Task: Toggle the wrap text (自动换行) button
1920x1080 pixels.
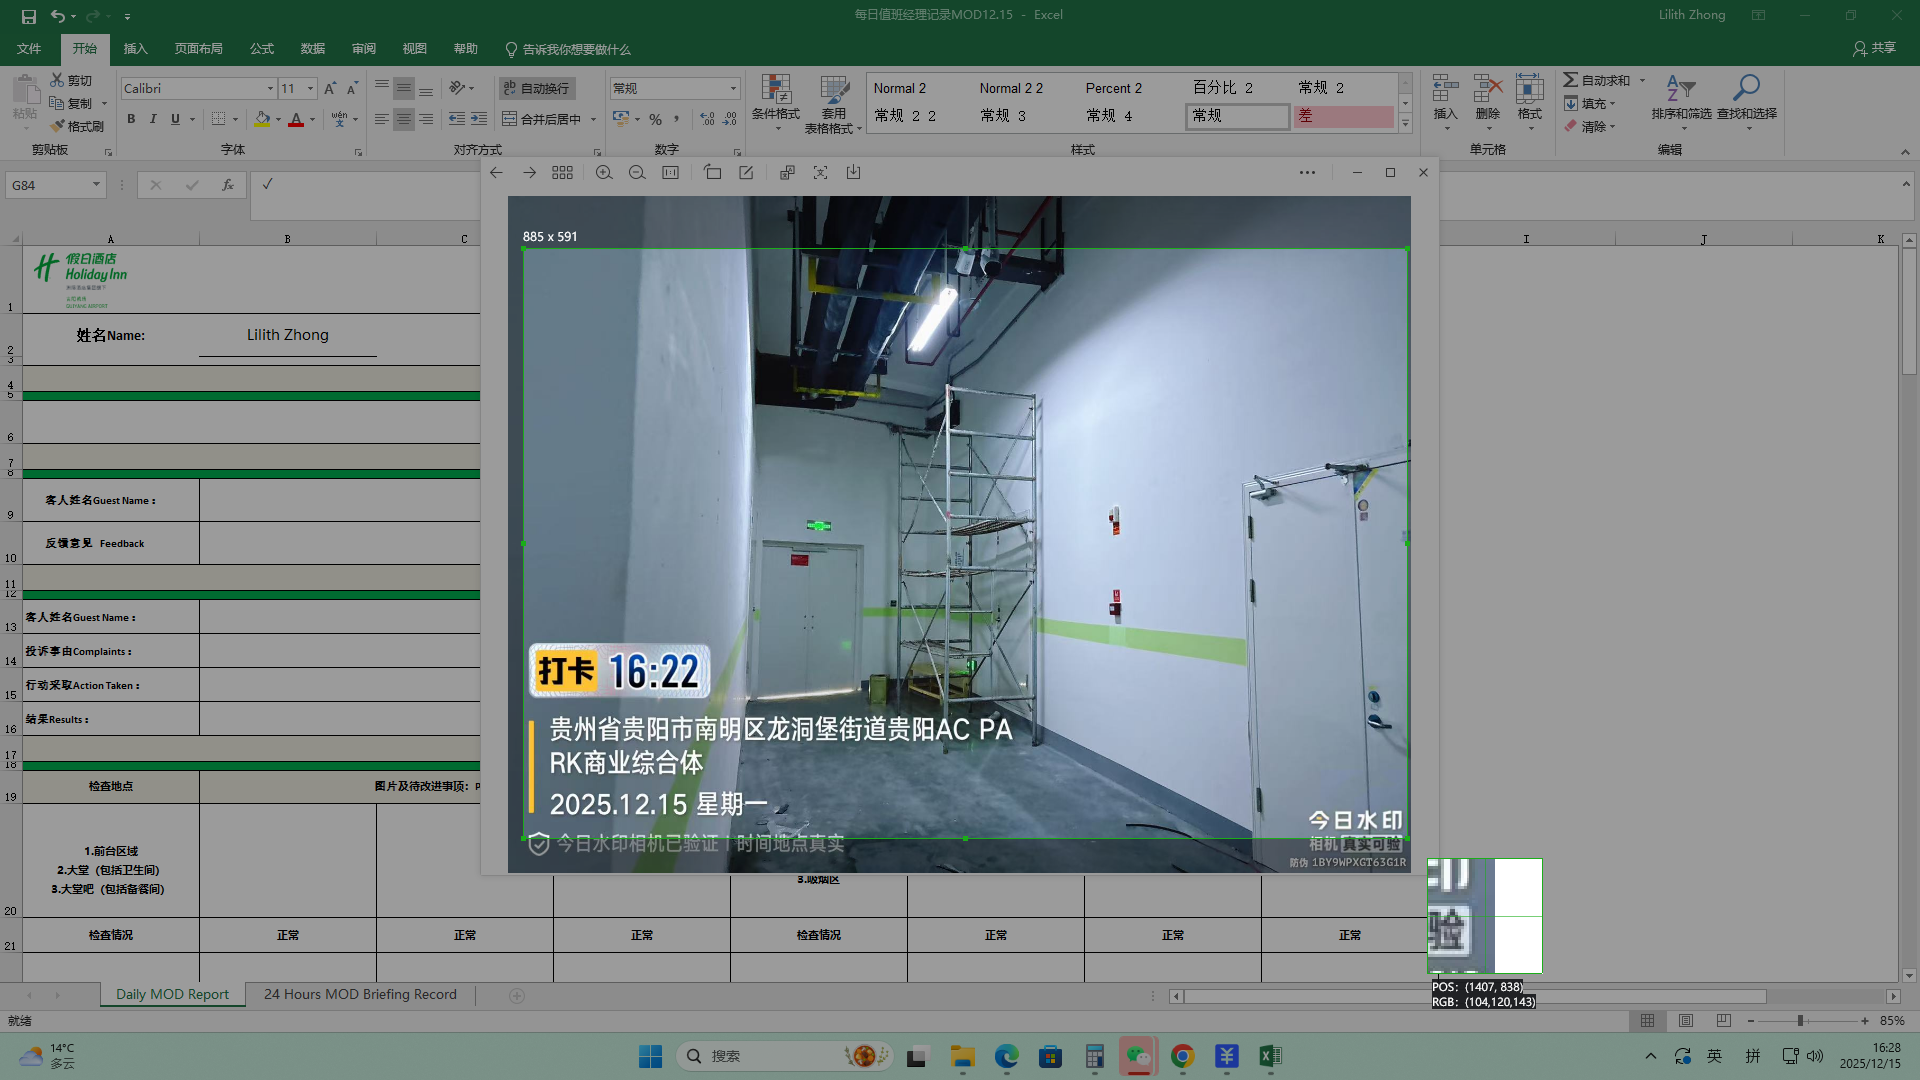Action: coord(536,88)
